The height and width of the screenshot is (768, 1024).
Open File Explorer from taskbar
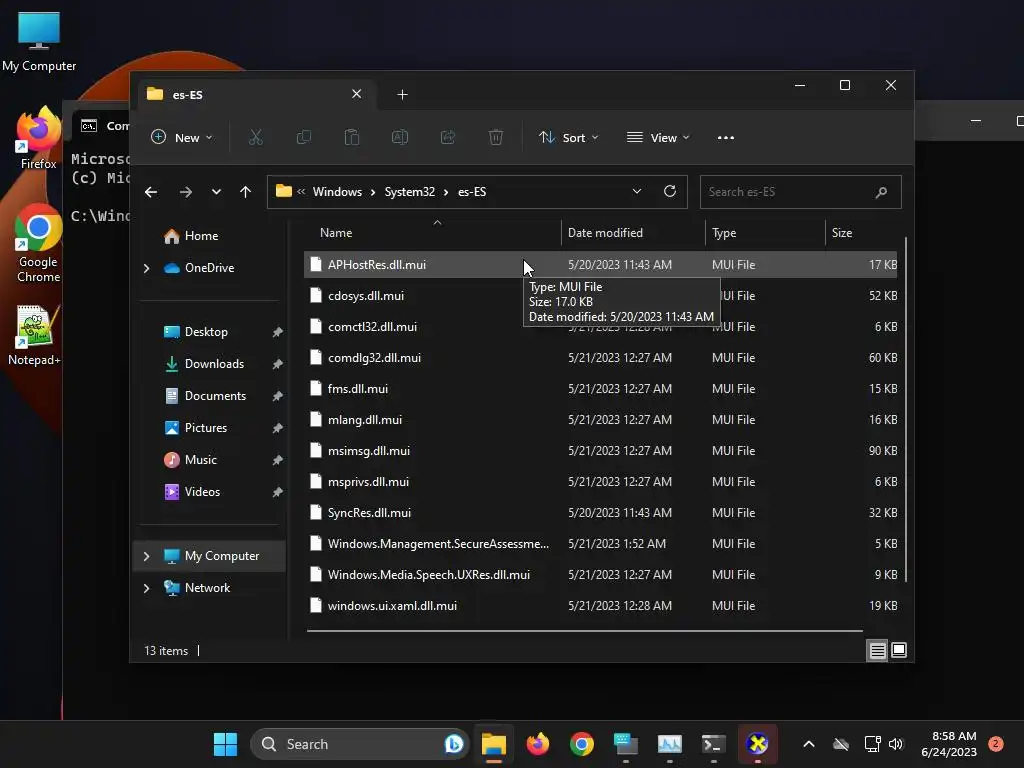pyautogui.click(x=494, y=744)
